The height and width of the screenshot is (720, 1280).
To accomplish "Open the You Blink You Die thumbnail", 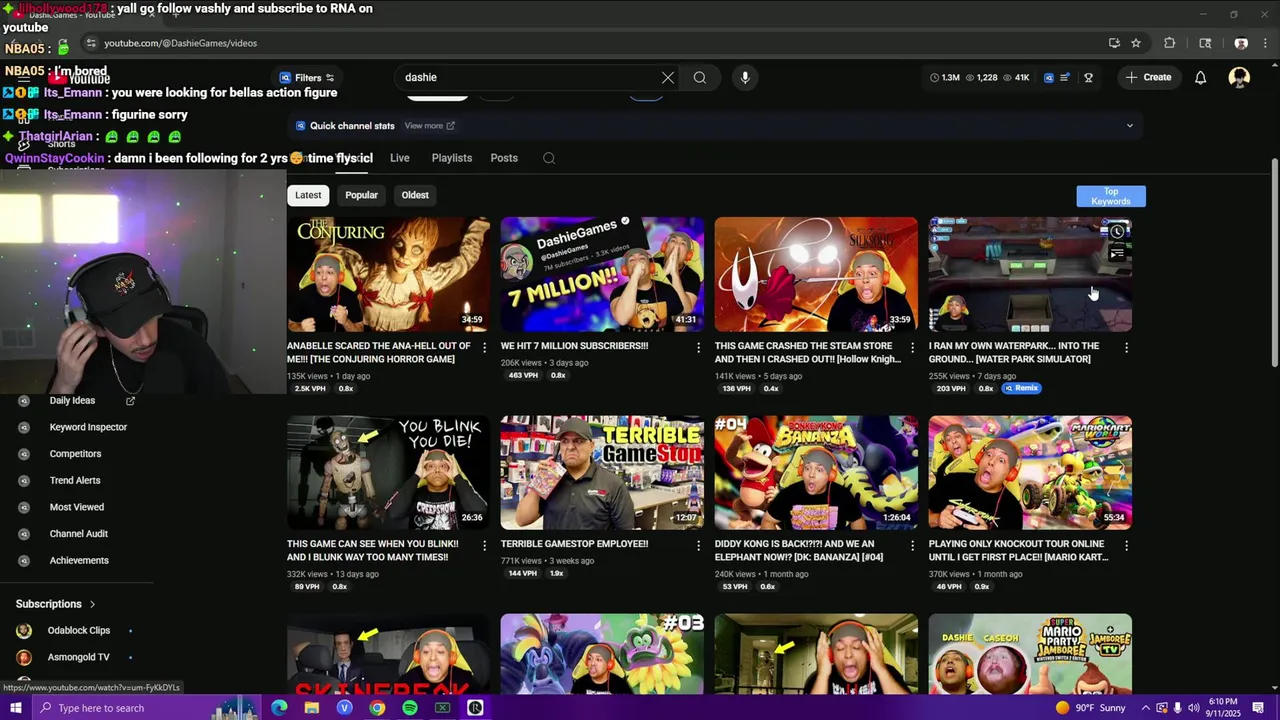I will pyautogui.click(x=388, y=472).
